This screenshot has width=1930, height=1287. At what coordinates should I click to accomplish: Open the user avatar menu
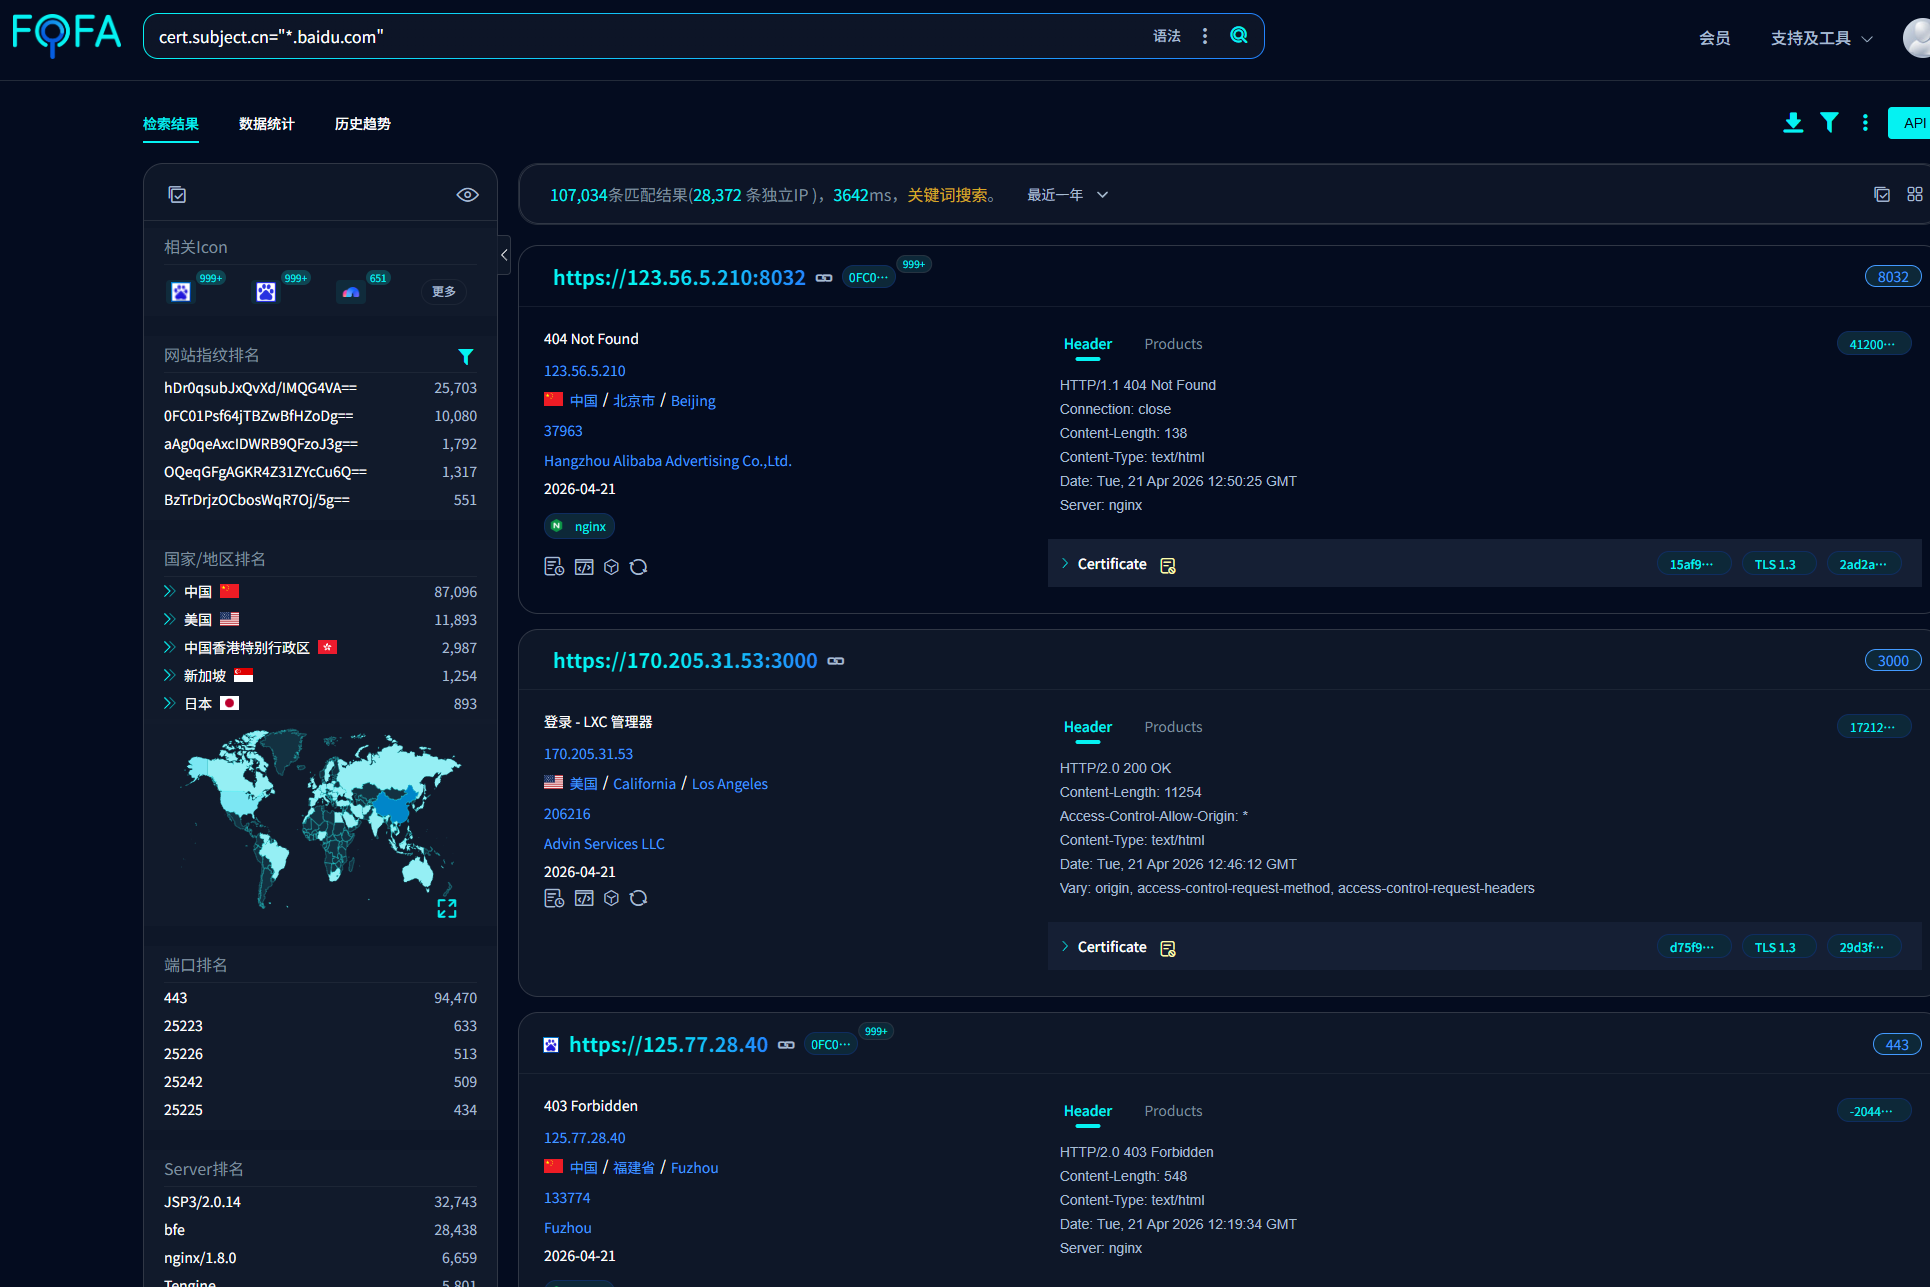pos(1917,38)
